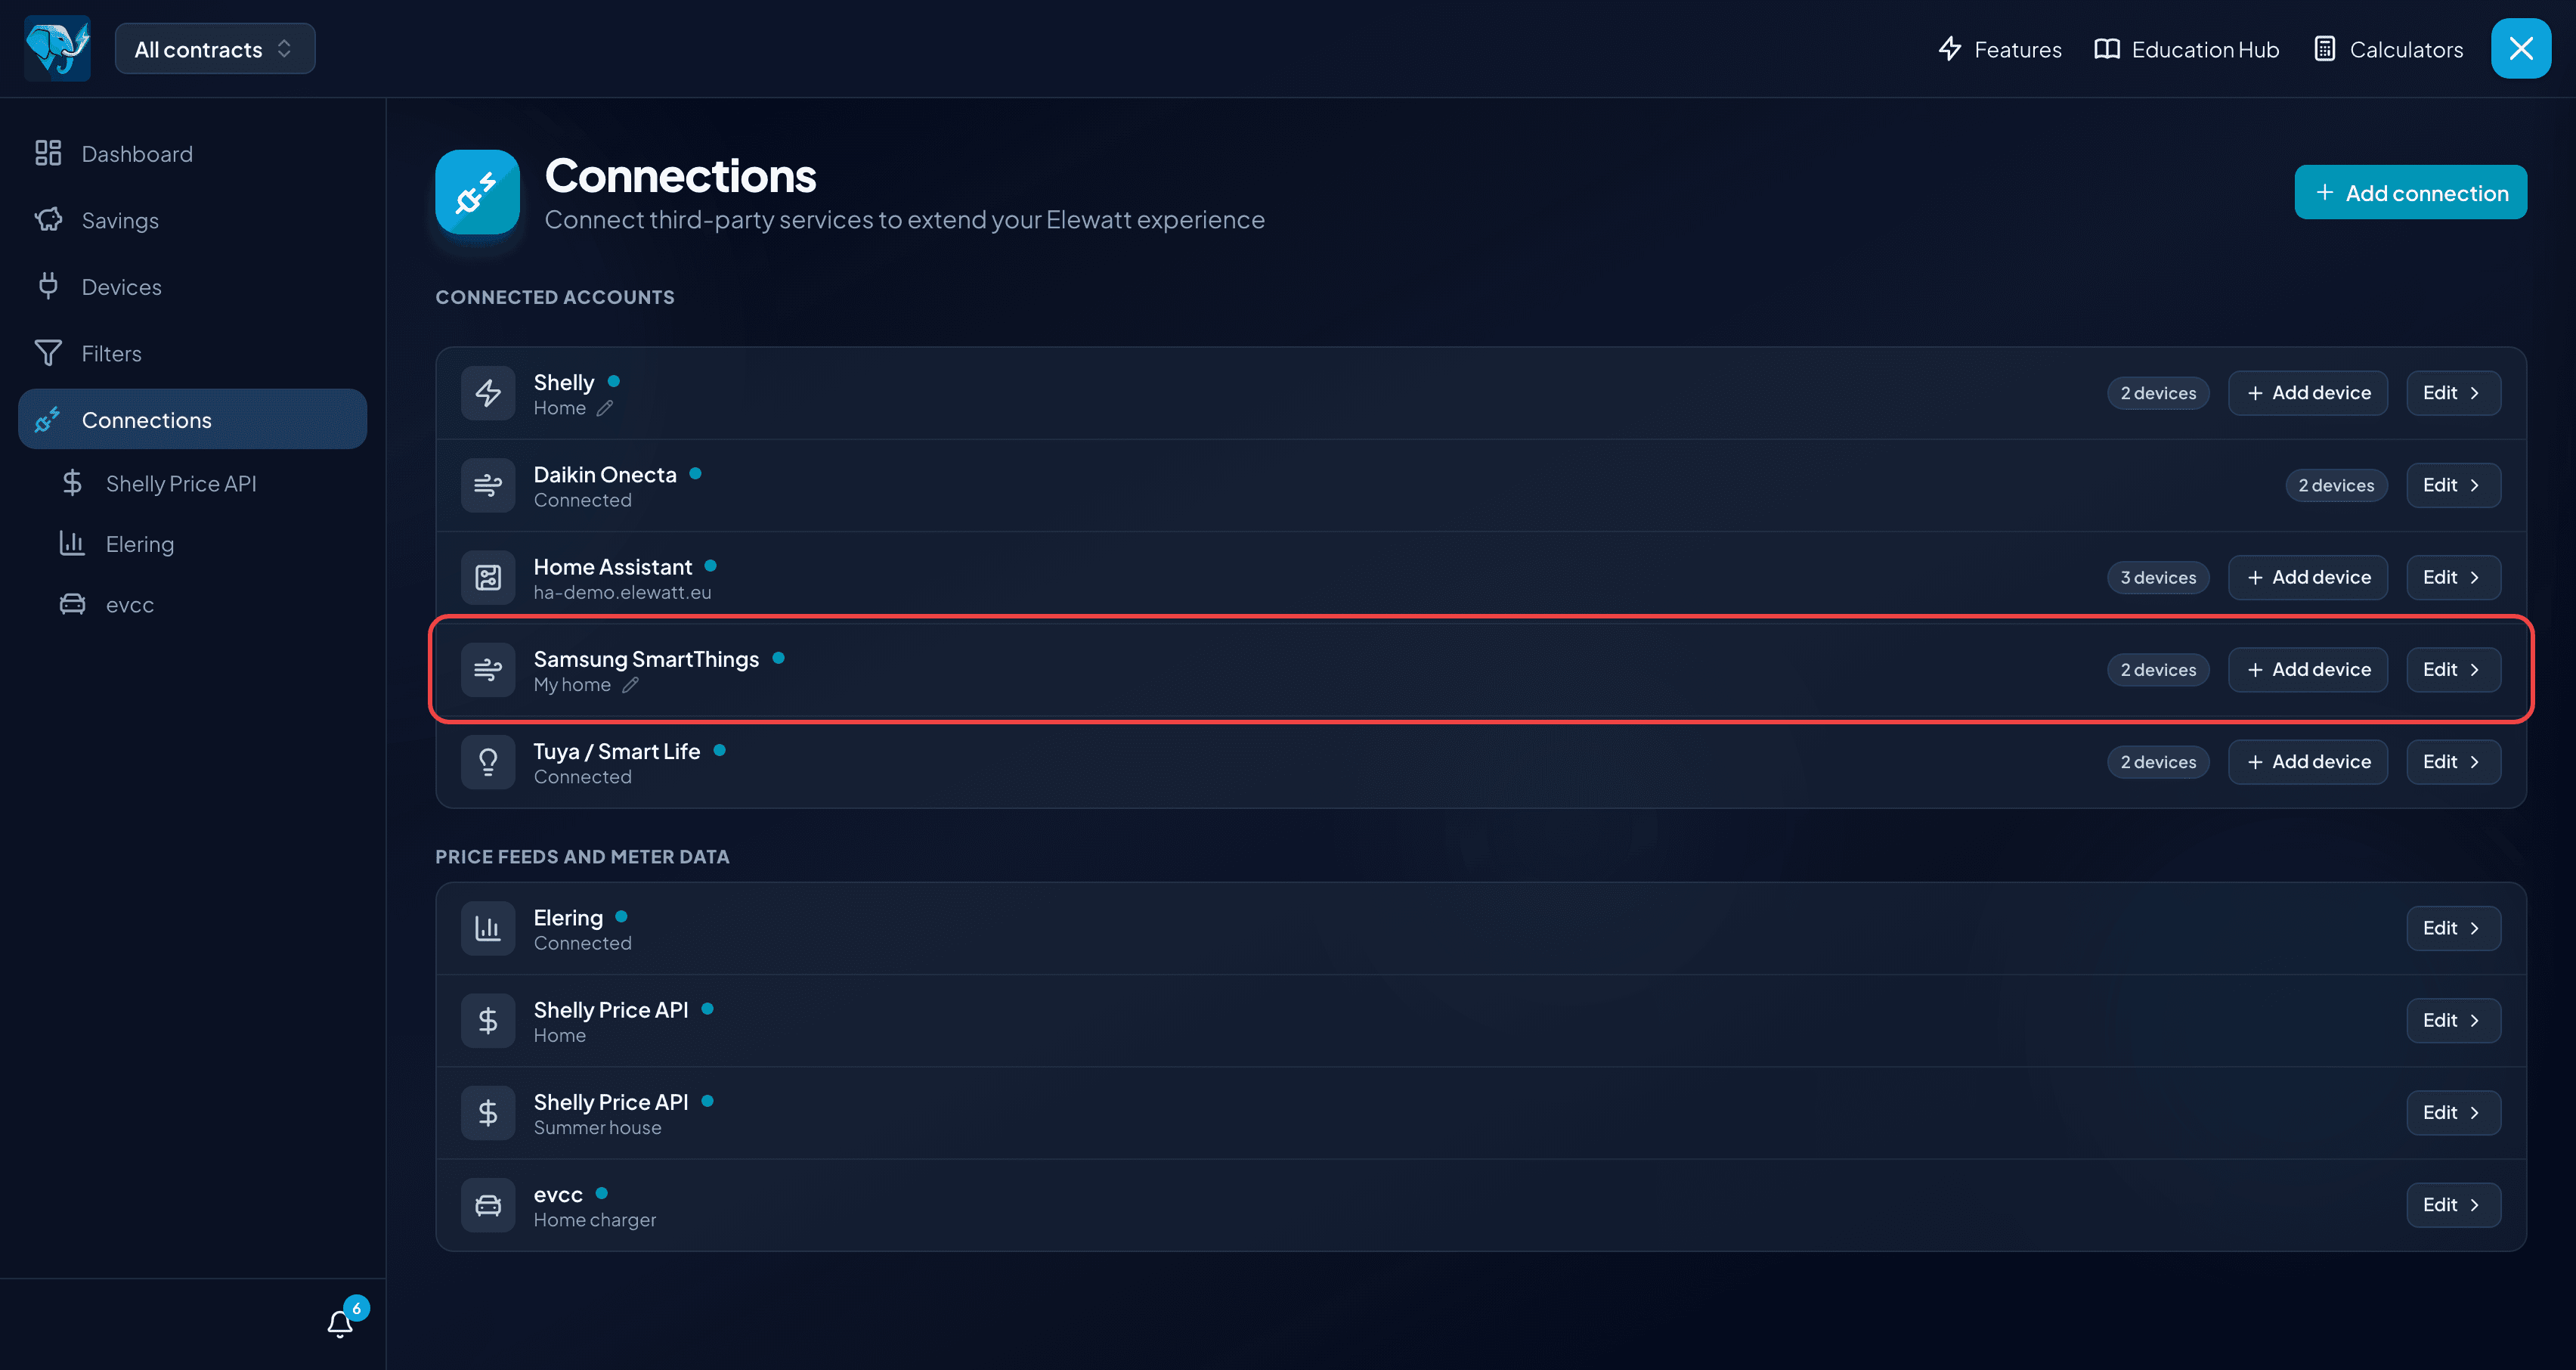Click Daikin Onecta 2 devices badge
The image size is (2576, 1370).
point(2336,485)
